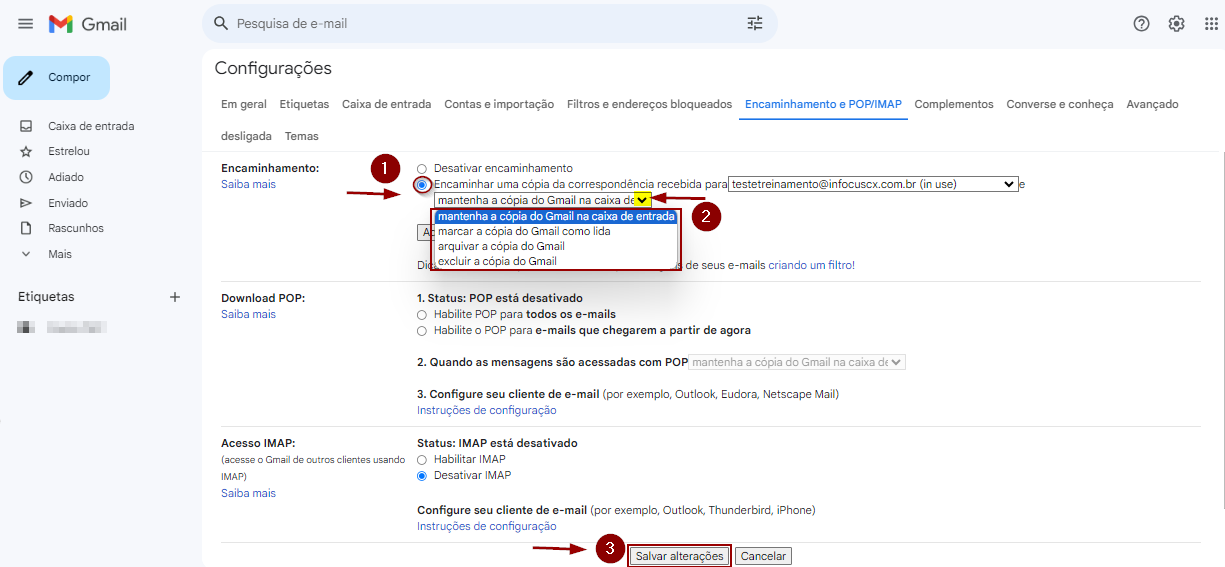Image resolution: width=1225 pixels, height=567 pixels.
Task: Open forwarding address dropdown testetreinamento@infocuscx.com.br
Action: coord(872,184)
